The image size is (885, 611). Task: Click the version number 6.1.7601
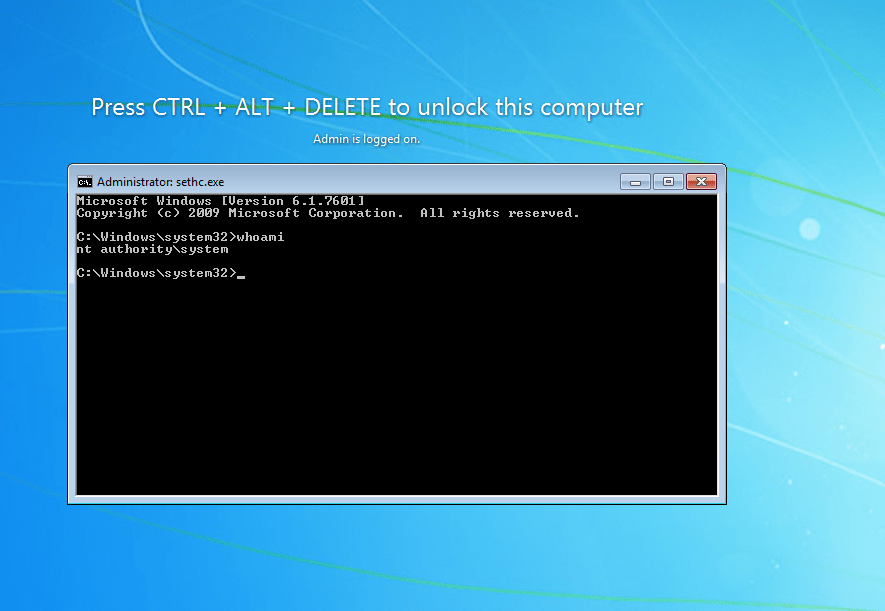point(323,201)
